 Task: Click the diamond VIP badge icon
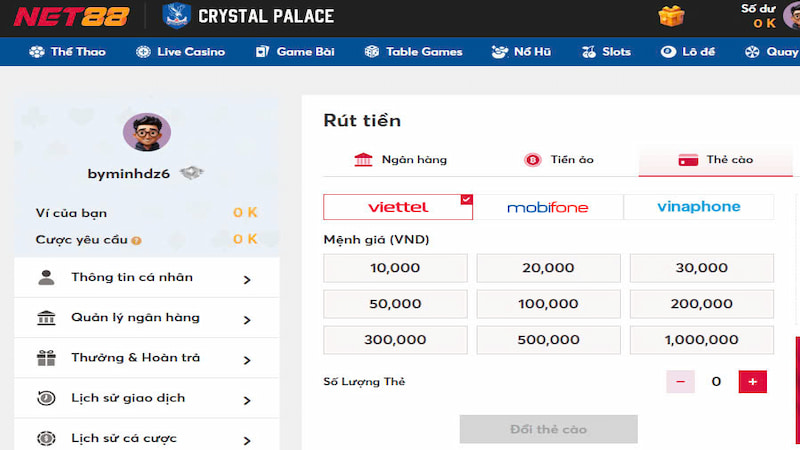click(x=191, y=174)
